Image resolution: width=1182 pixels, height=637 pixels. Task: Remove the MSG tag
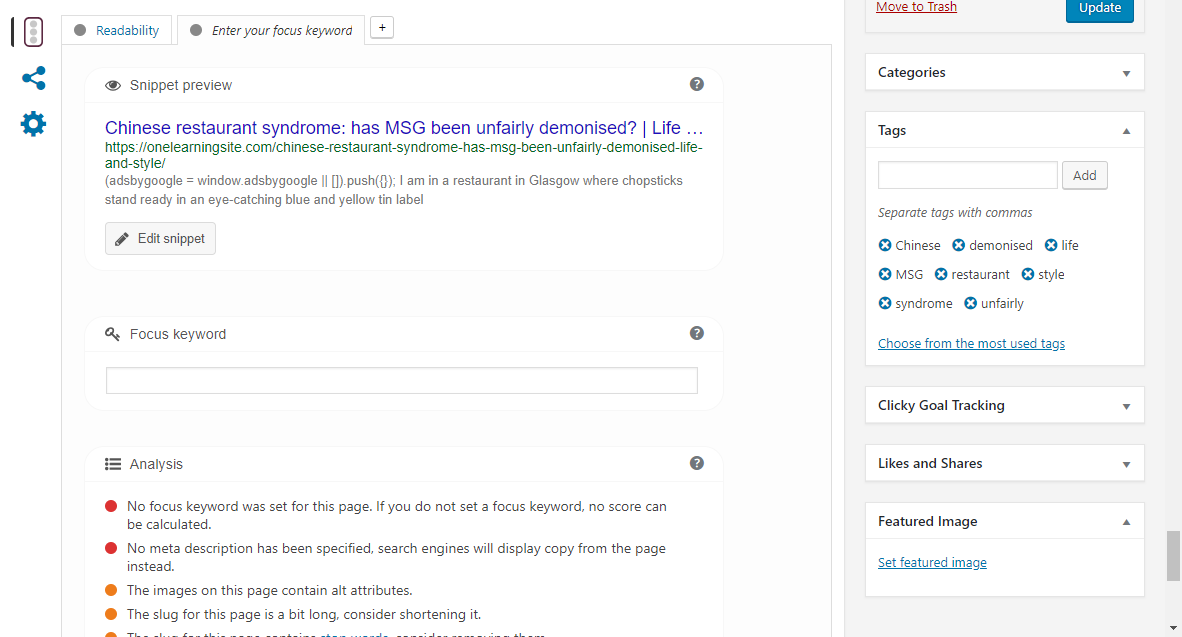(x=885, y=274)
